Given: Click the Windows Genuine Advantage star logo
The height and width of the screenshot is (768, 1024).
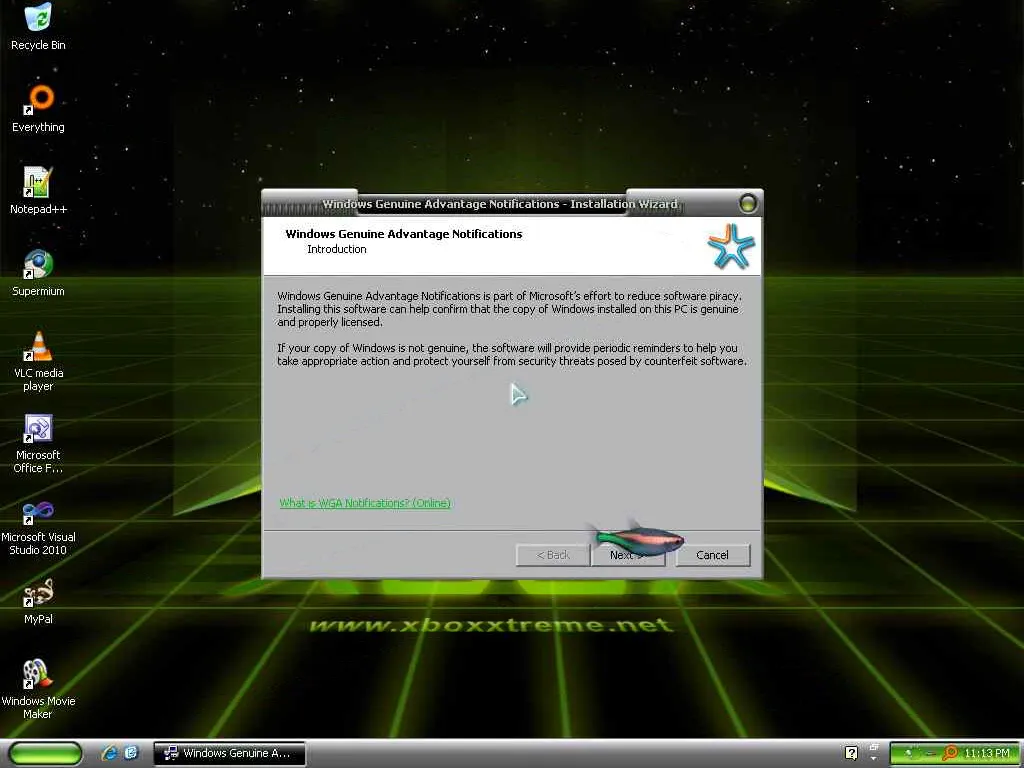Looking at the screenshot, I should point(731,246).
